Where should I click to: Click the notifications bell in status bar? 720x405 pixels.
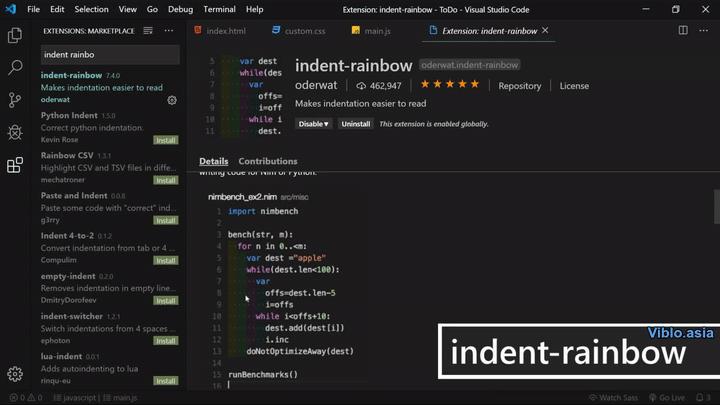point(703,398)
